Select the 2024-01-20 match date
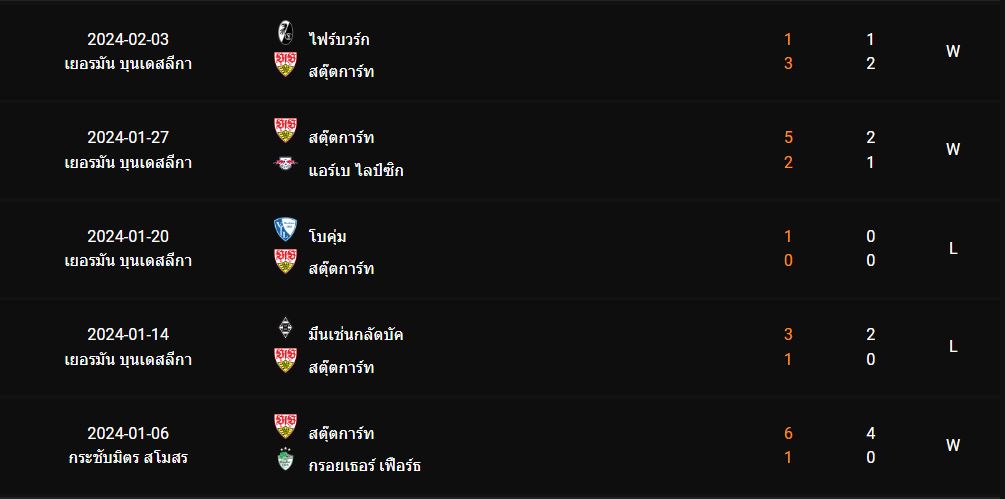1005x499 pixels. (x=128, y=236)
